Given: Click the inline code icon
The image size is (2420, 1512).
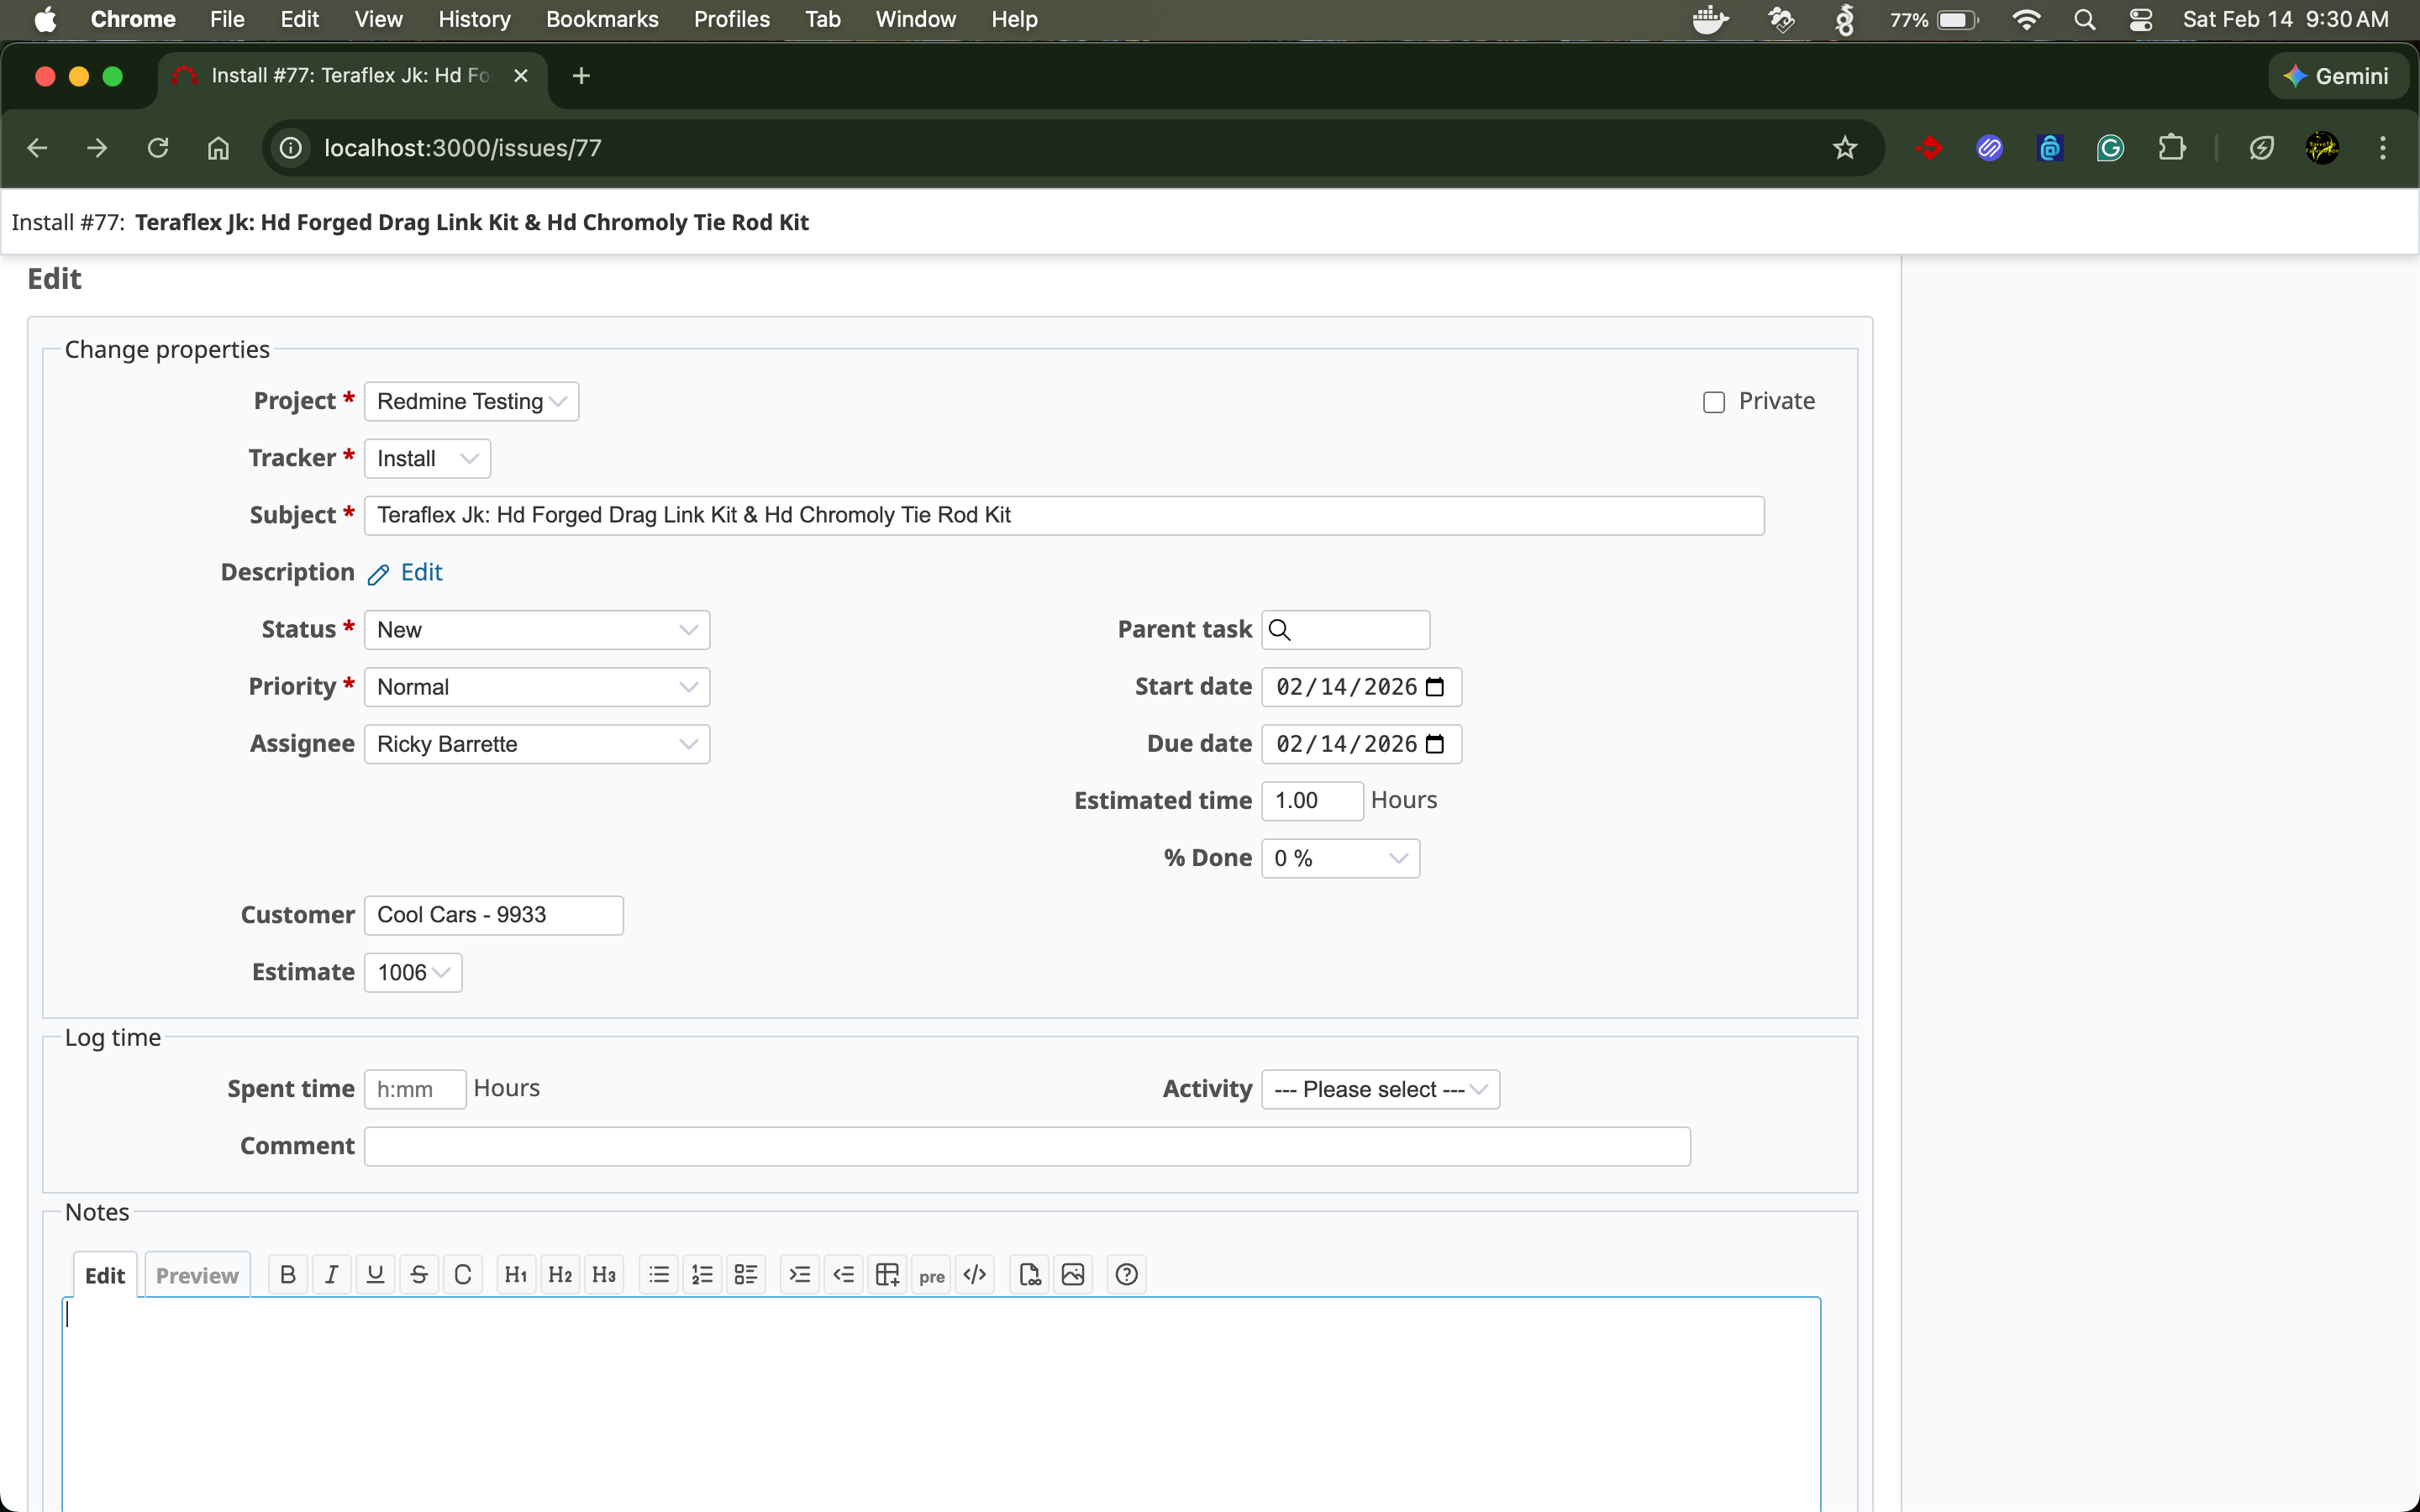Looking at the screenshot, I should [975, 1274].
